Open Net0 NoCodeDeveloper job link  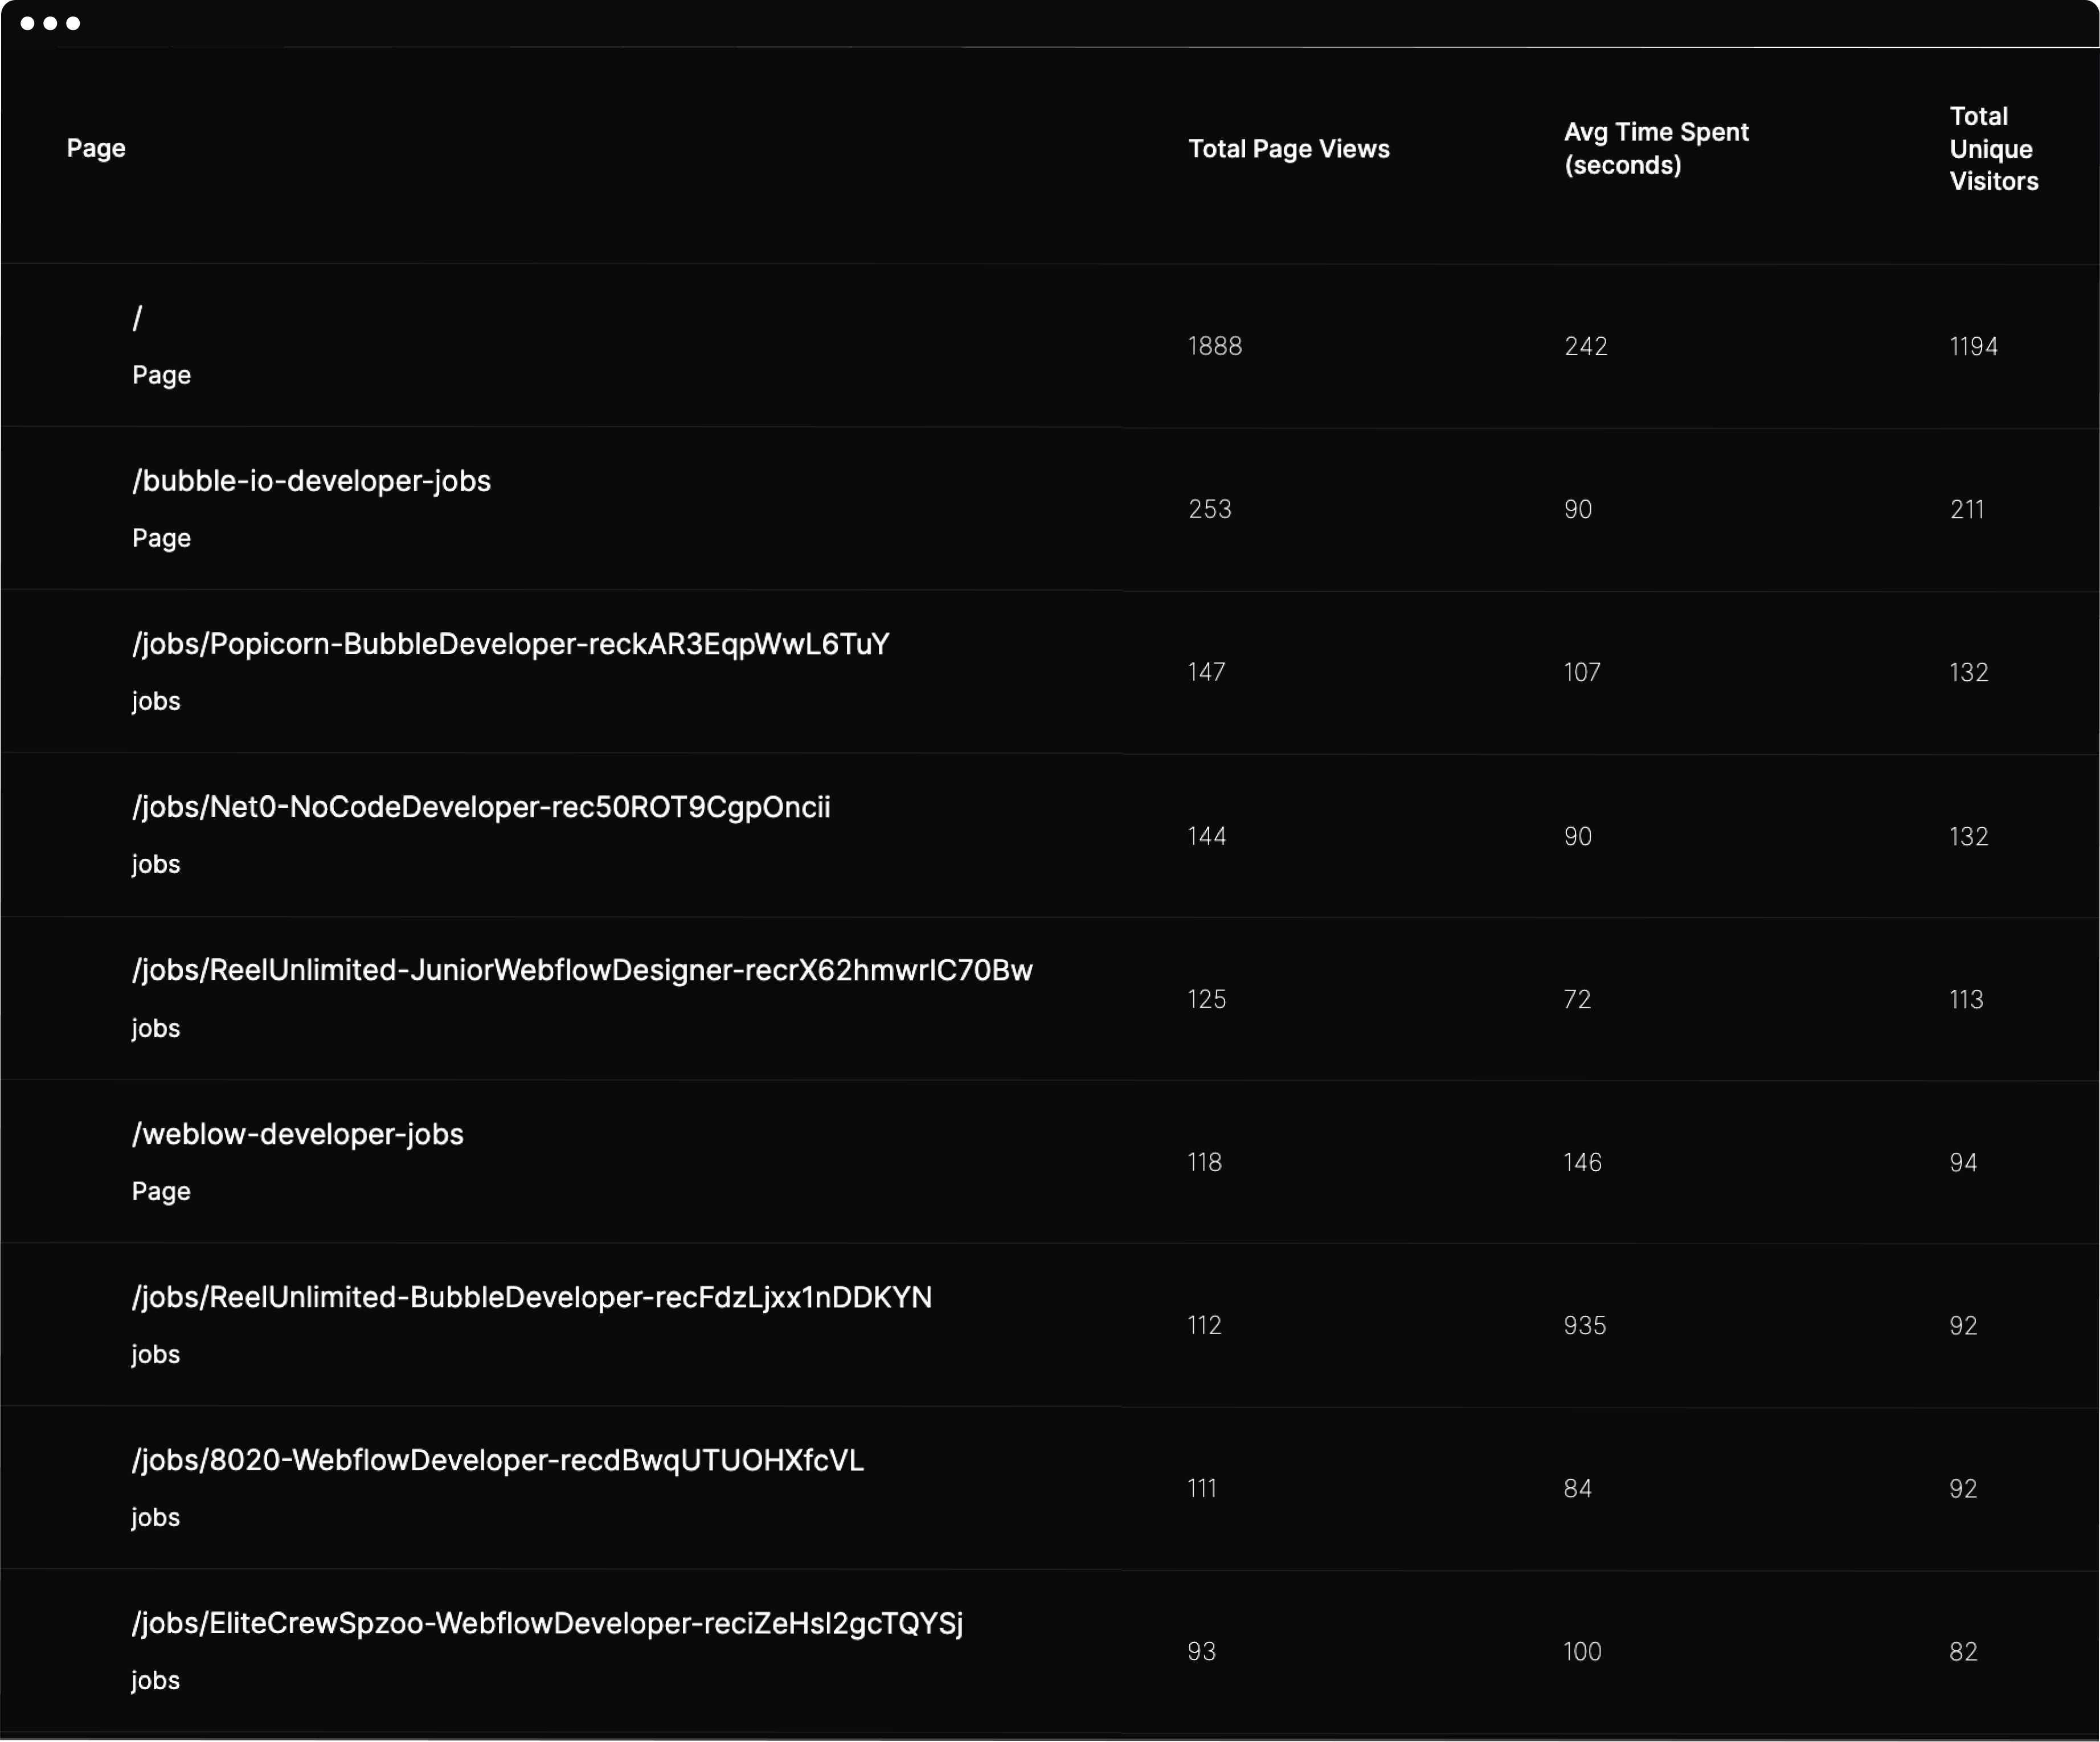480,807
